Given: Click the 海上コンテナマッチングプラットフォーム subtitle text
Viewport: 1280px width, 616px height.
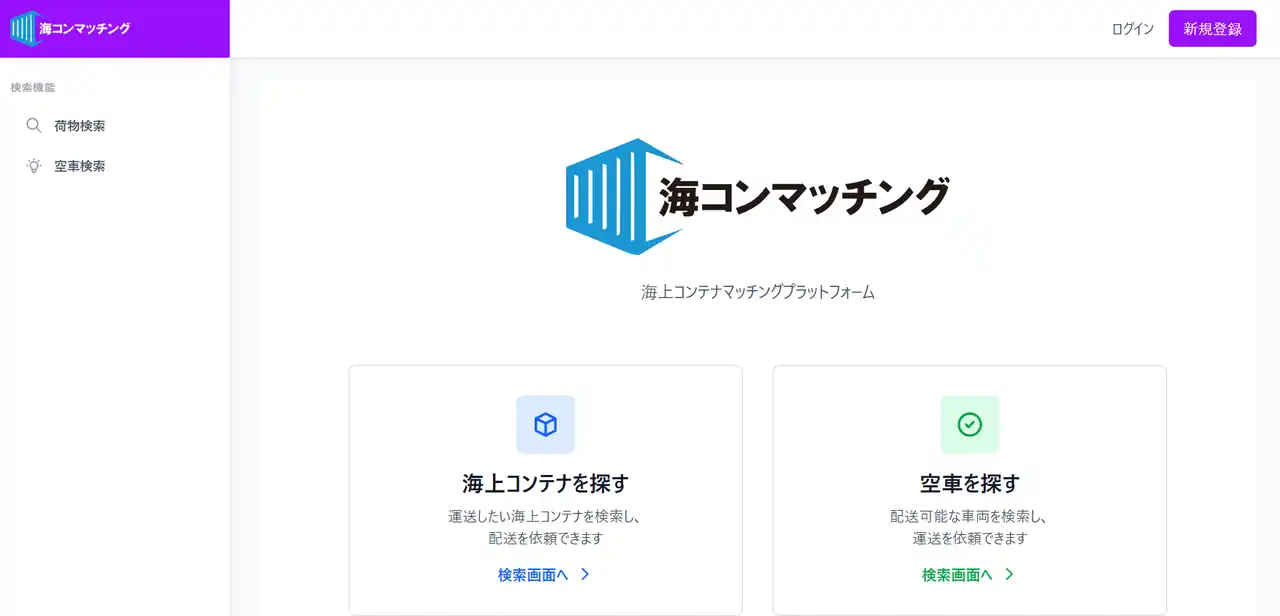Looking at the screenshot, I should coord(757,291).
